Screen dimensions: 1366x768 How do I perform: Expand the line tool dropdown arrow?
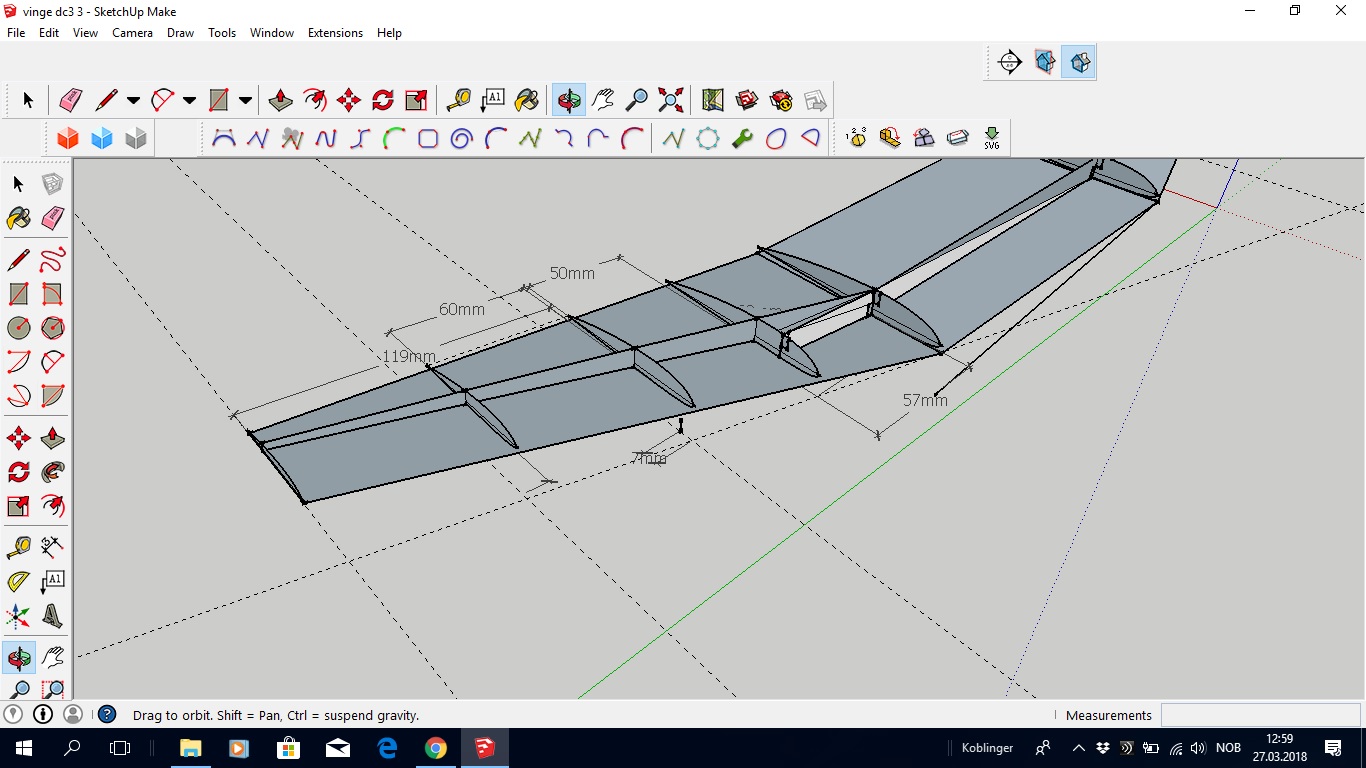133,100
